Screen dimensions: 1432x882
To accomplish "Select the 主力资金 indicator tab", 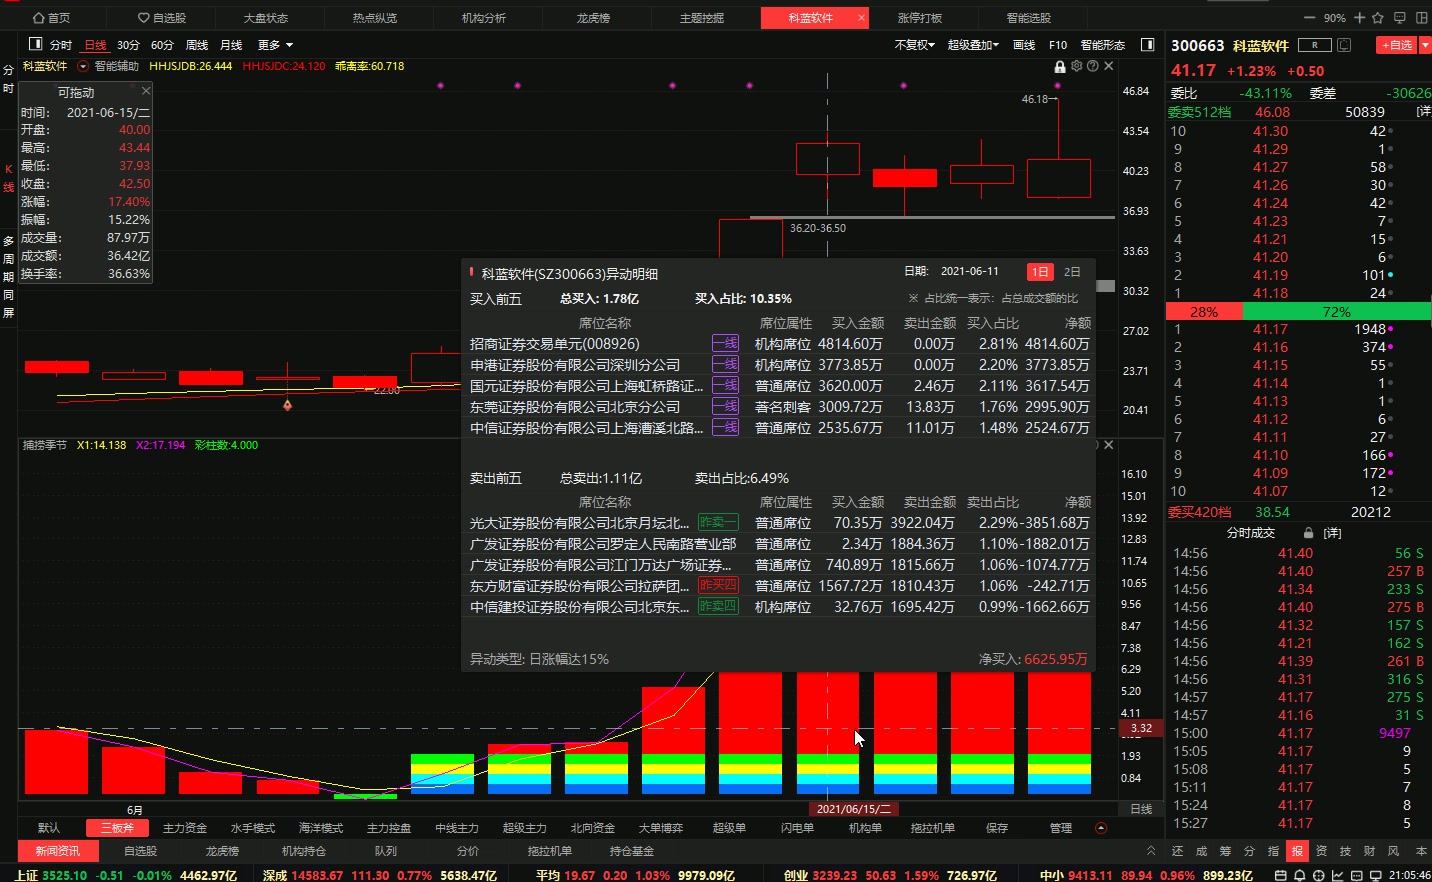I will [x=185, y=828].
